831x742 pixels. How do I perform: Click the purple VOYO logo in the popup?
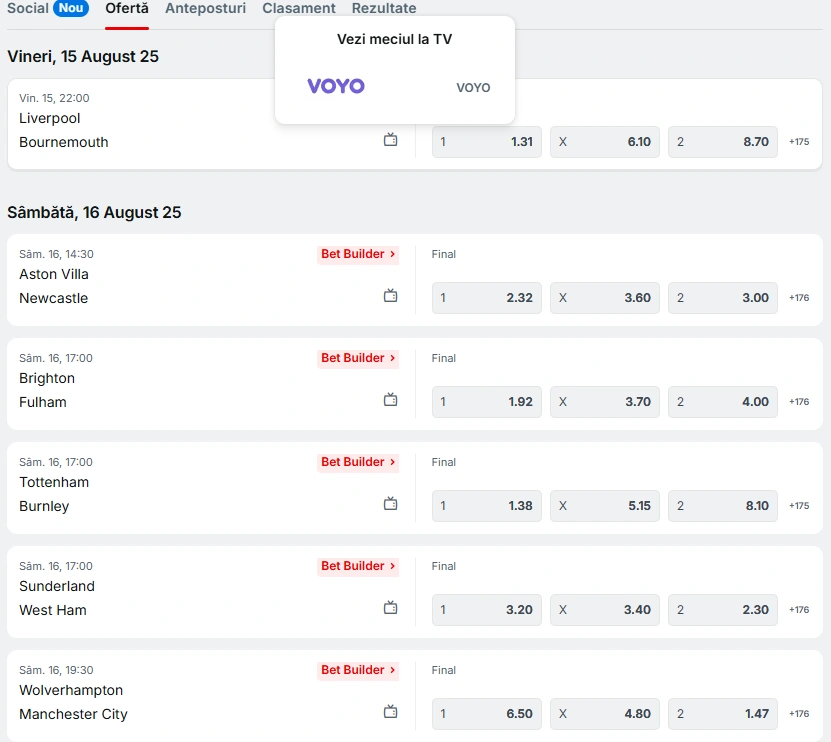[x=336, y=86]
